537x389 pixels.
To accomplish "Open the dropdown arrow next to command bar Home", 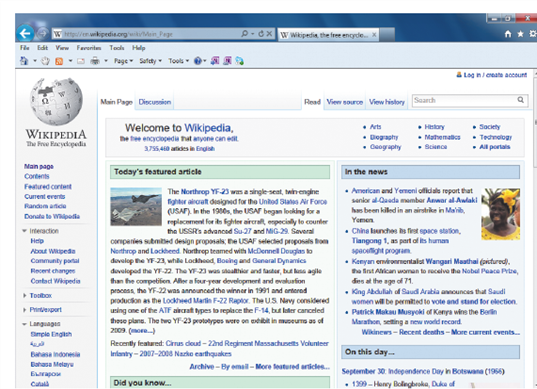I will coord(35,61).
